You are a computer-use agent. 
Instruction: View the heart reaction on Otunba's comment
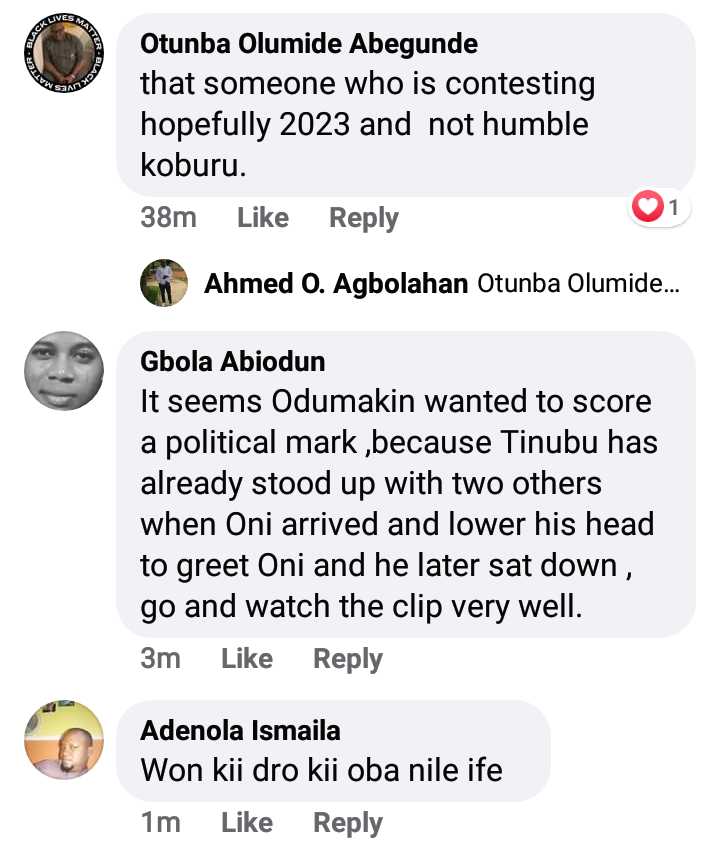click(648, 208)
